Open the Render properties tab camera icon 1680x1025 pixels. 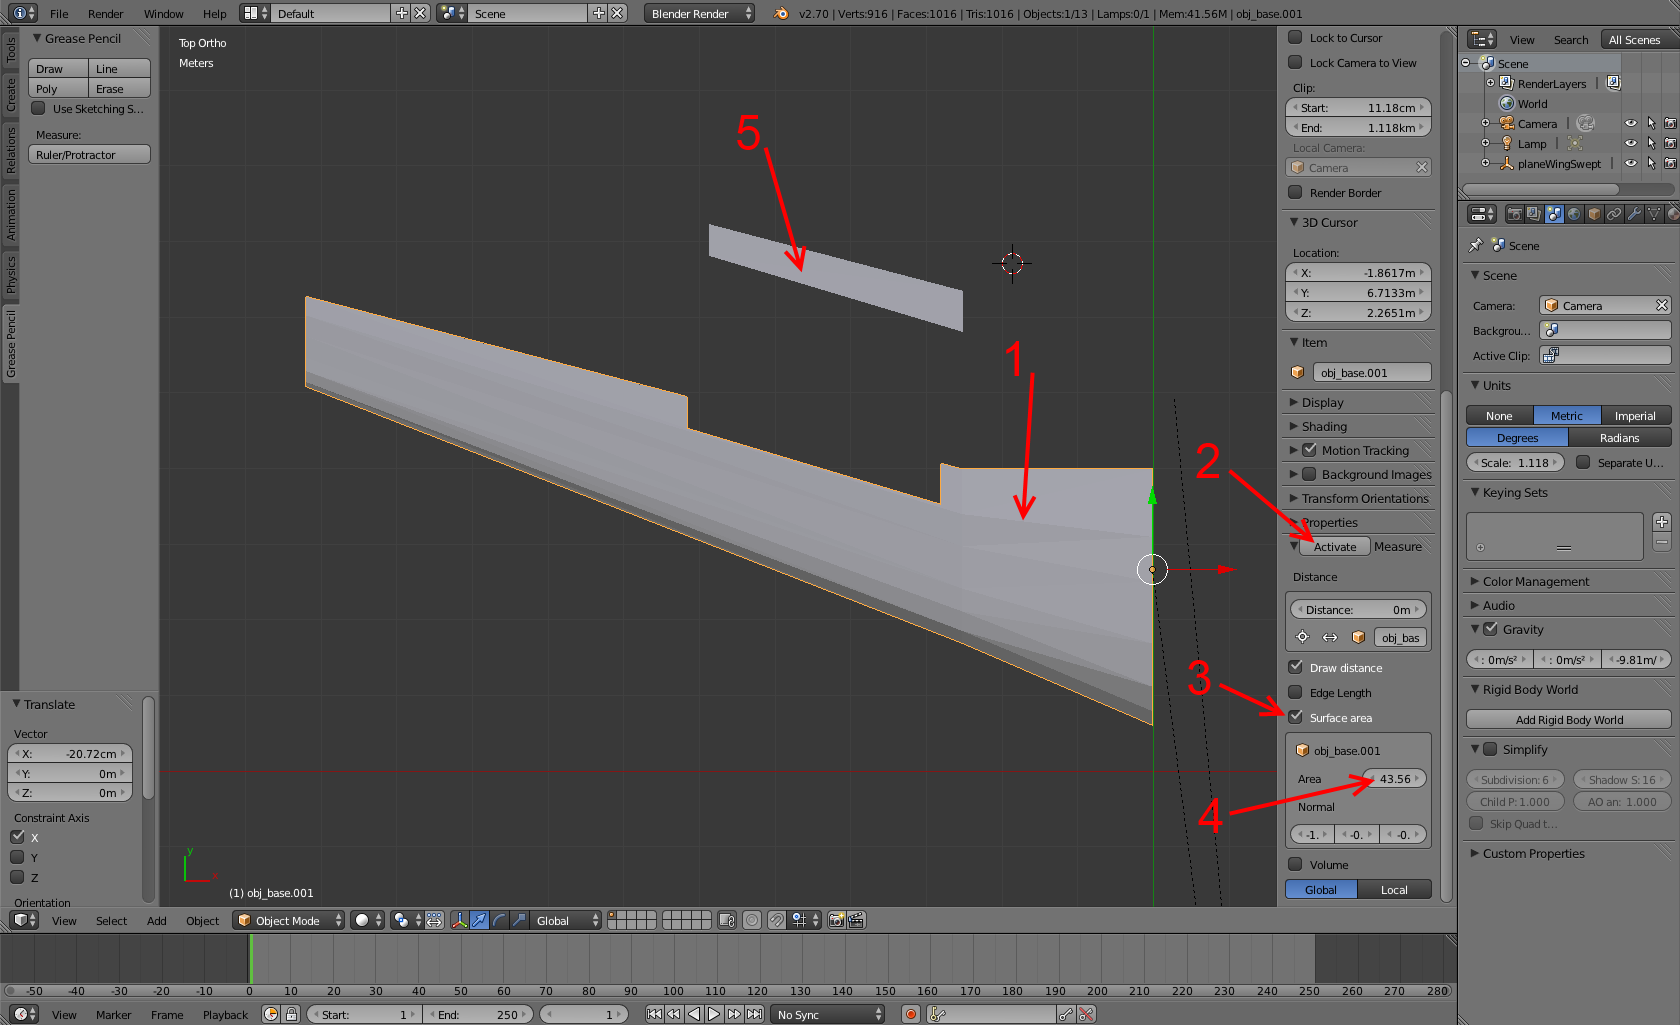(x=1514, y=214)
